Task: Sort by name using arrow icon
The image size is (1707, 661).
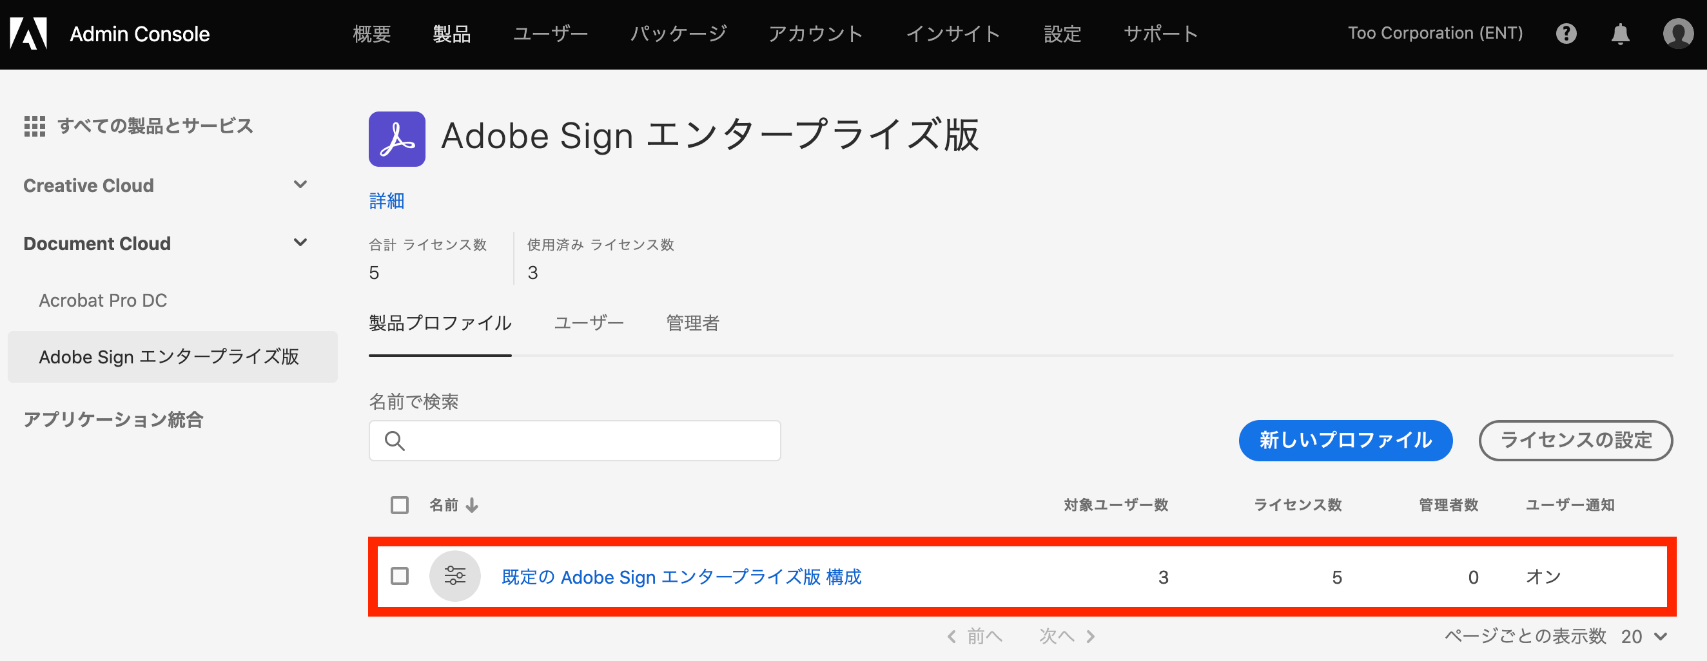Action: click(472, 506)
